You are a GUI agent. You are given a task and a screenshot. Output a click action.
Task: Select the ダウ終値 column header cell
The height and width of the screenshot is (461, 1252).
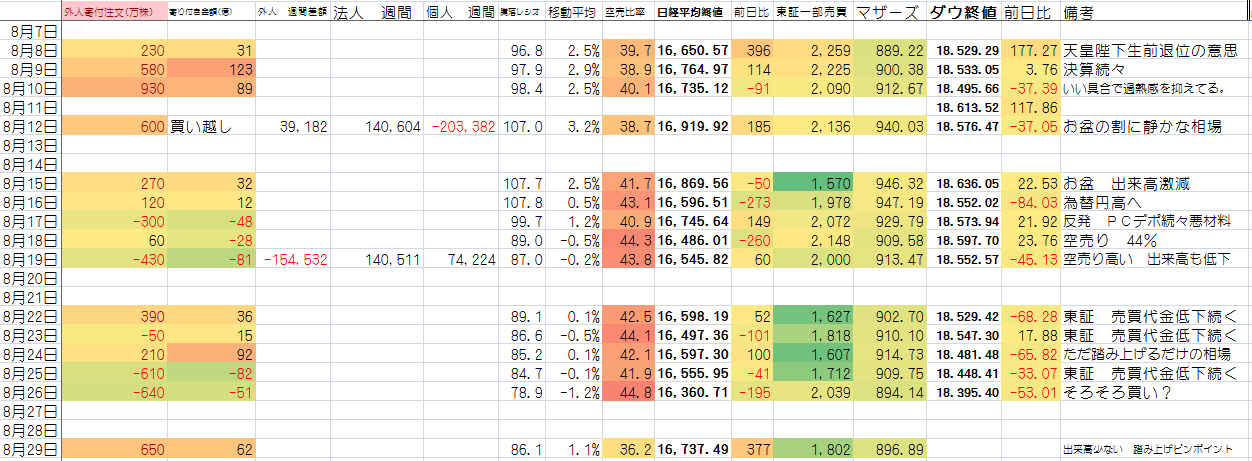click(x=962, y=13)
